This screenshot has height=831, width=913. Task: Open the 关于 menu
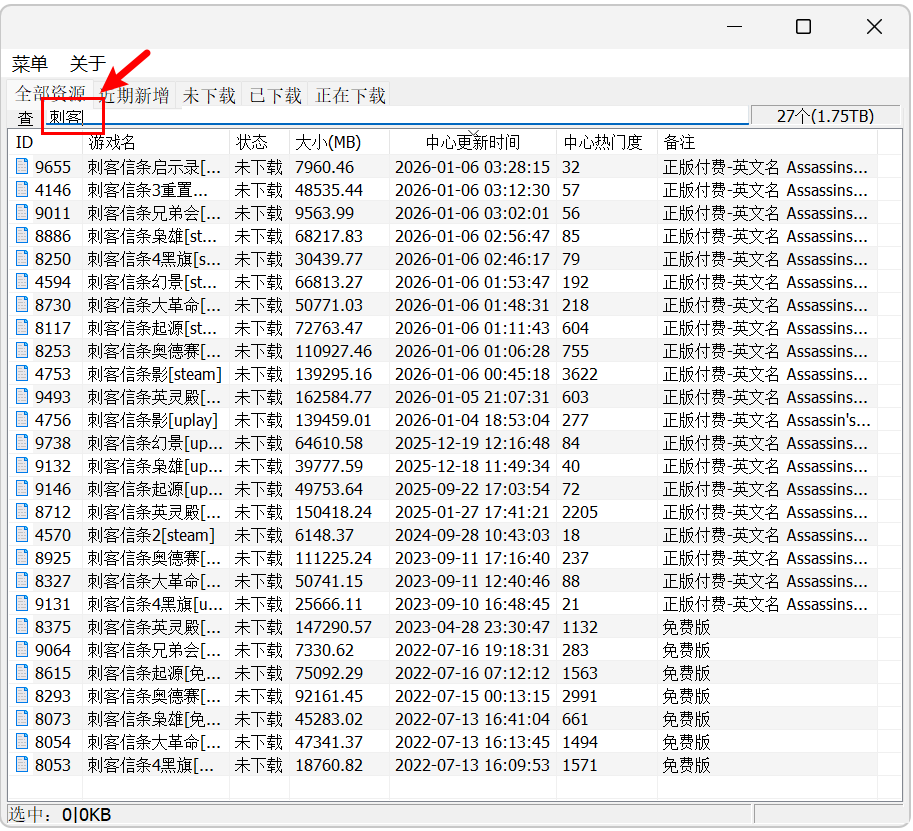pyautogui.click(x=88, y=63)
